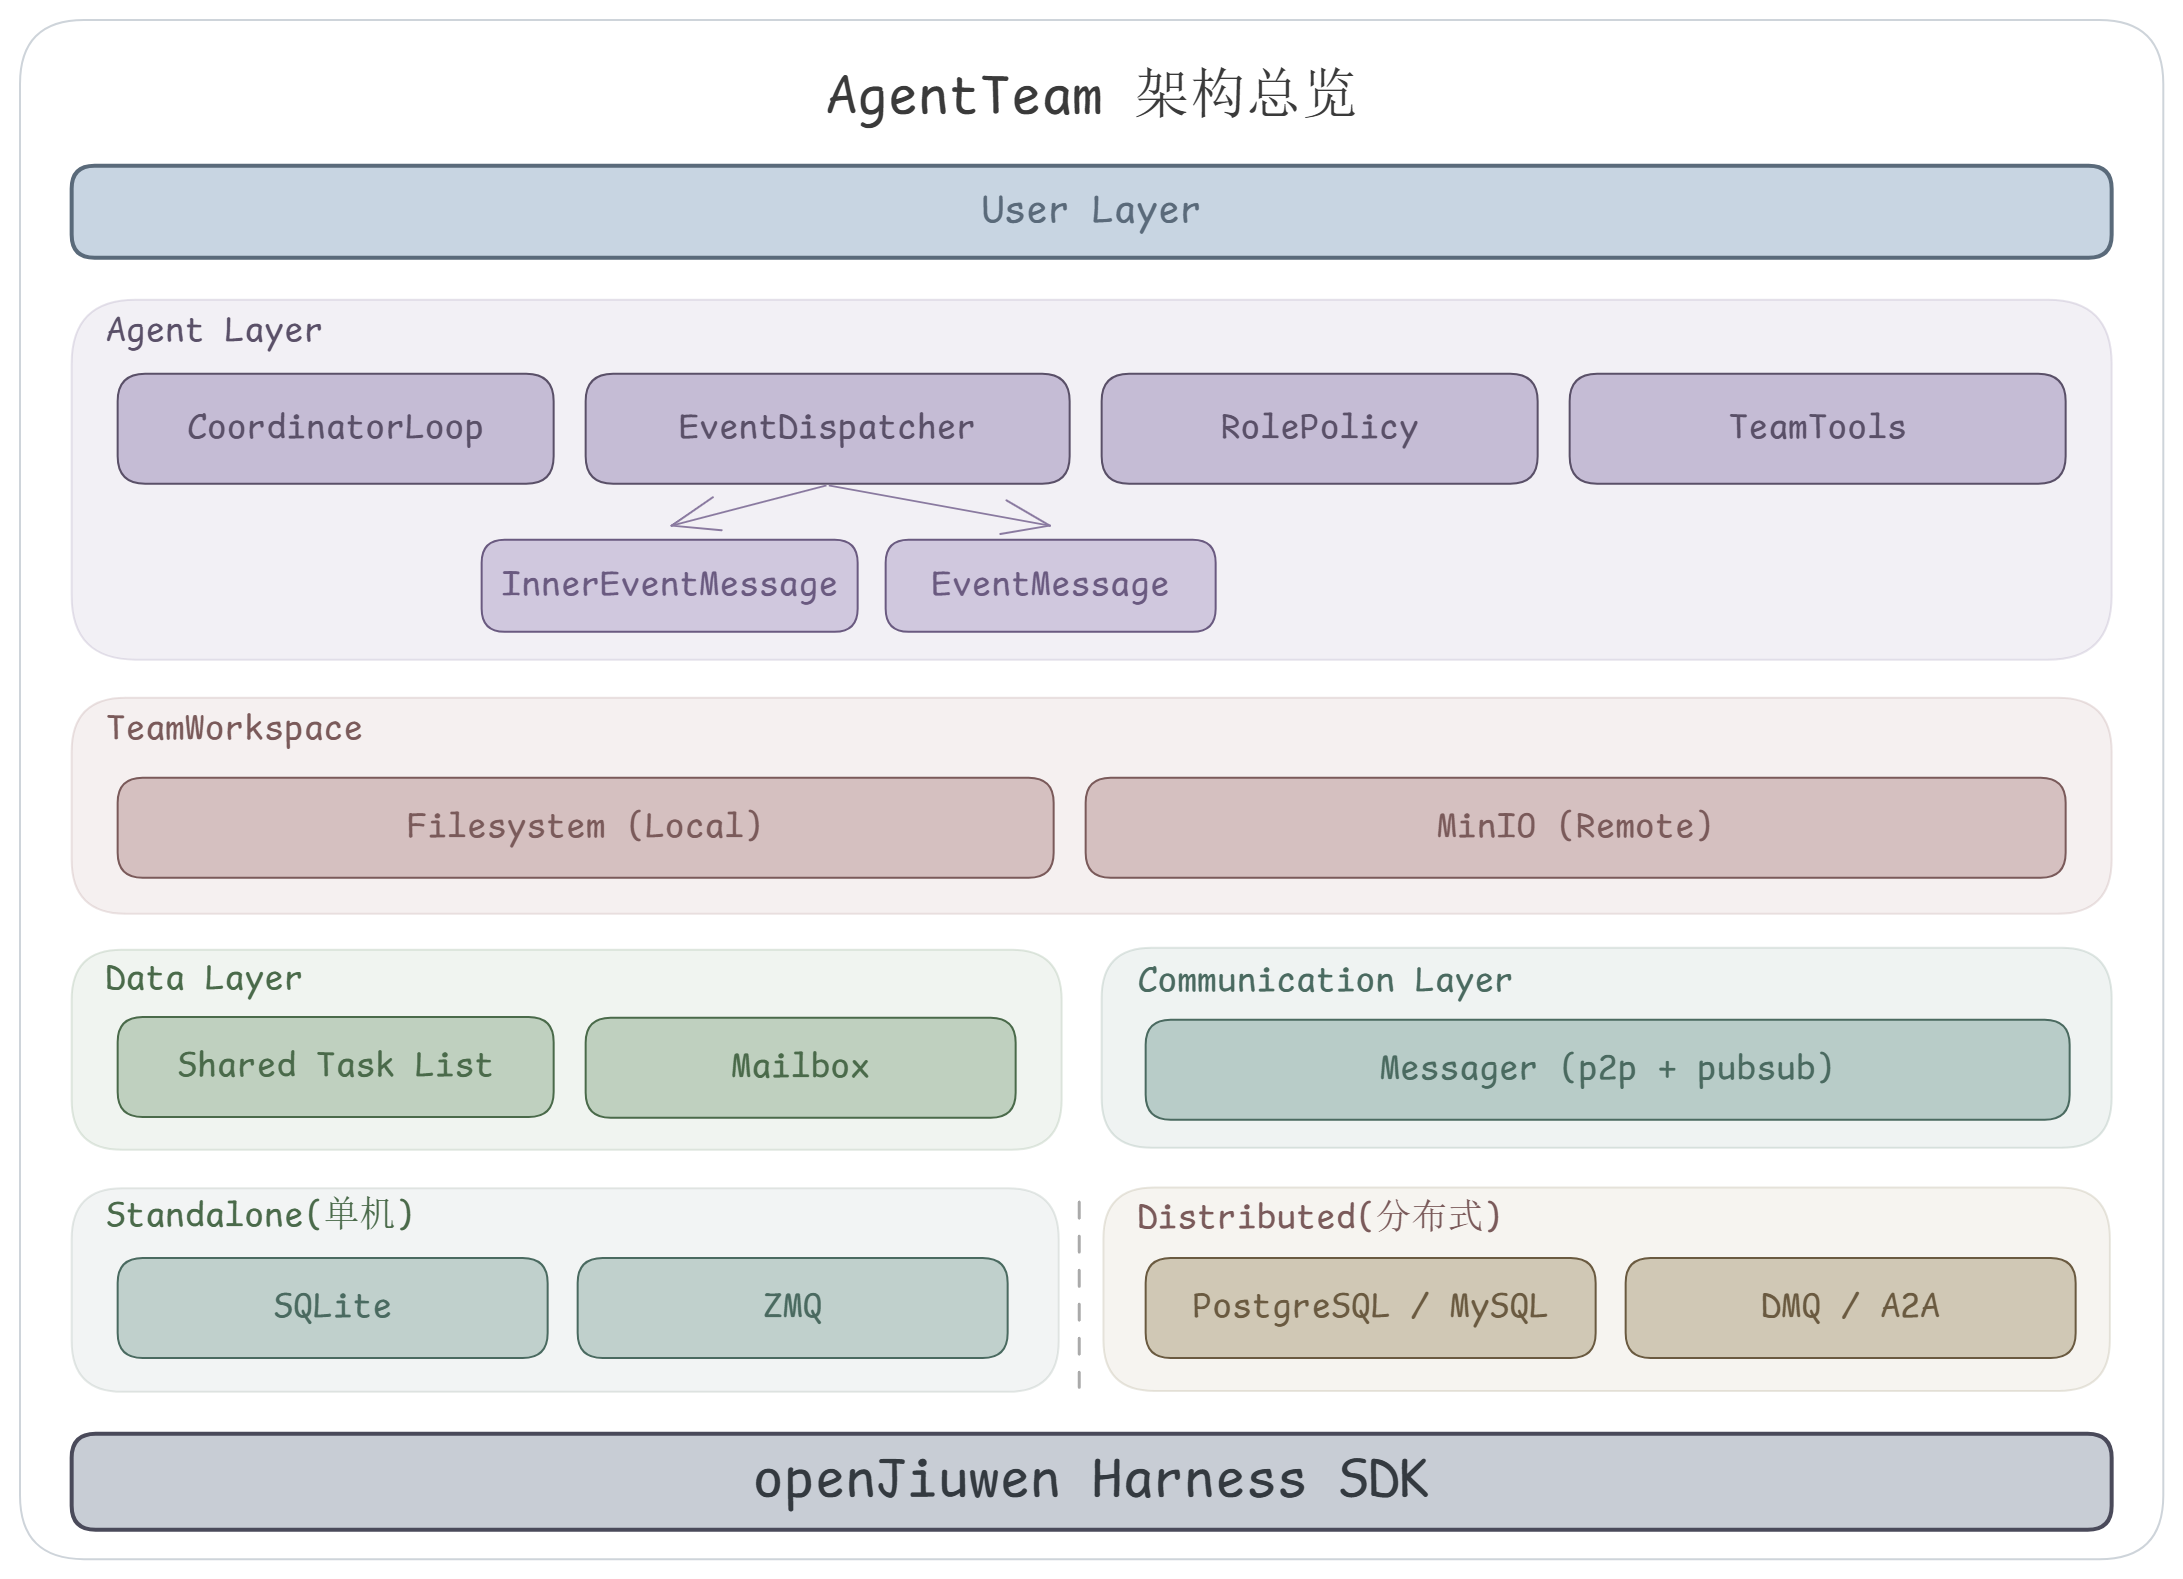2183x1579 pixels.
Task: Select the CoordinatorLoop block
Action: click(335, 428)
